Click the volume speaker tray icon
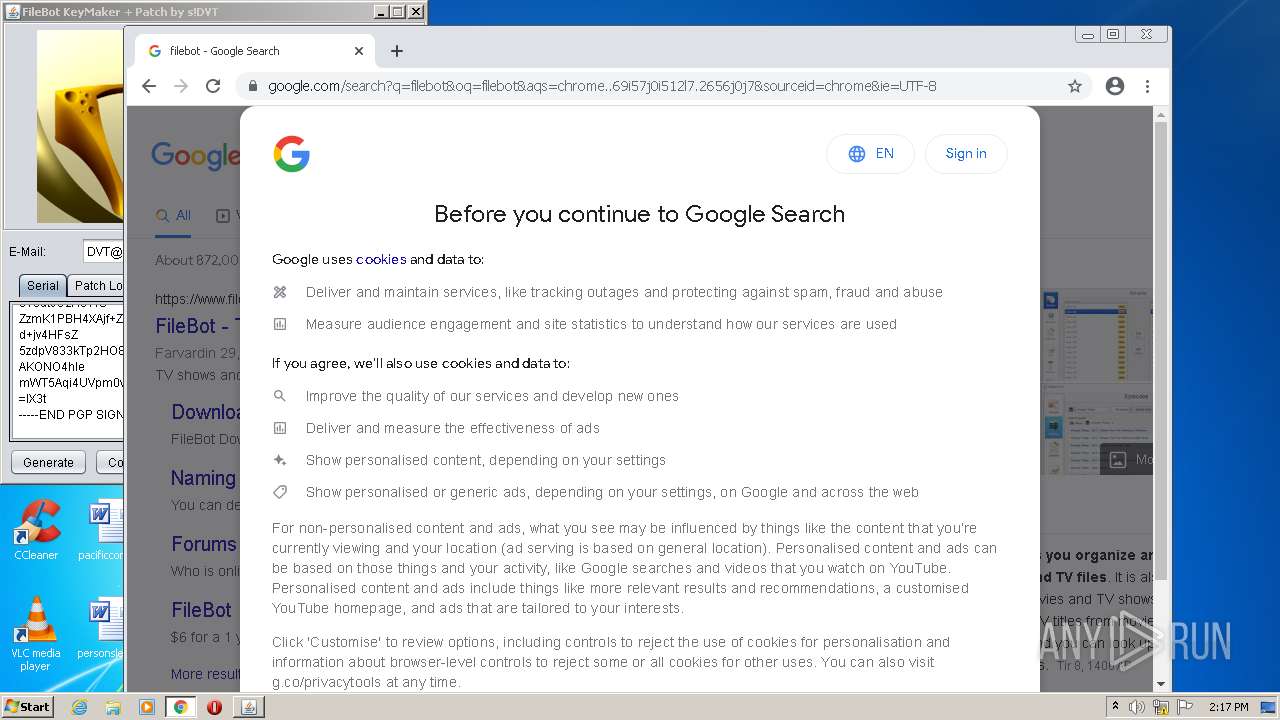The image size is (1280, 720). pyautogui.click(x=1138, y=707)
